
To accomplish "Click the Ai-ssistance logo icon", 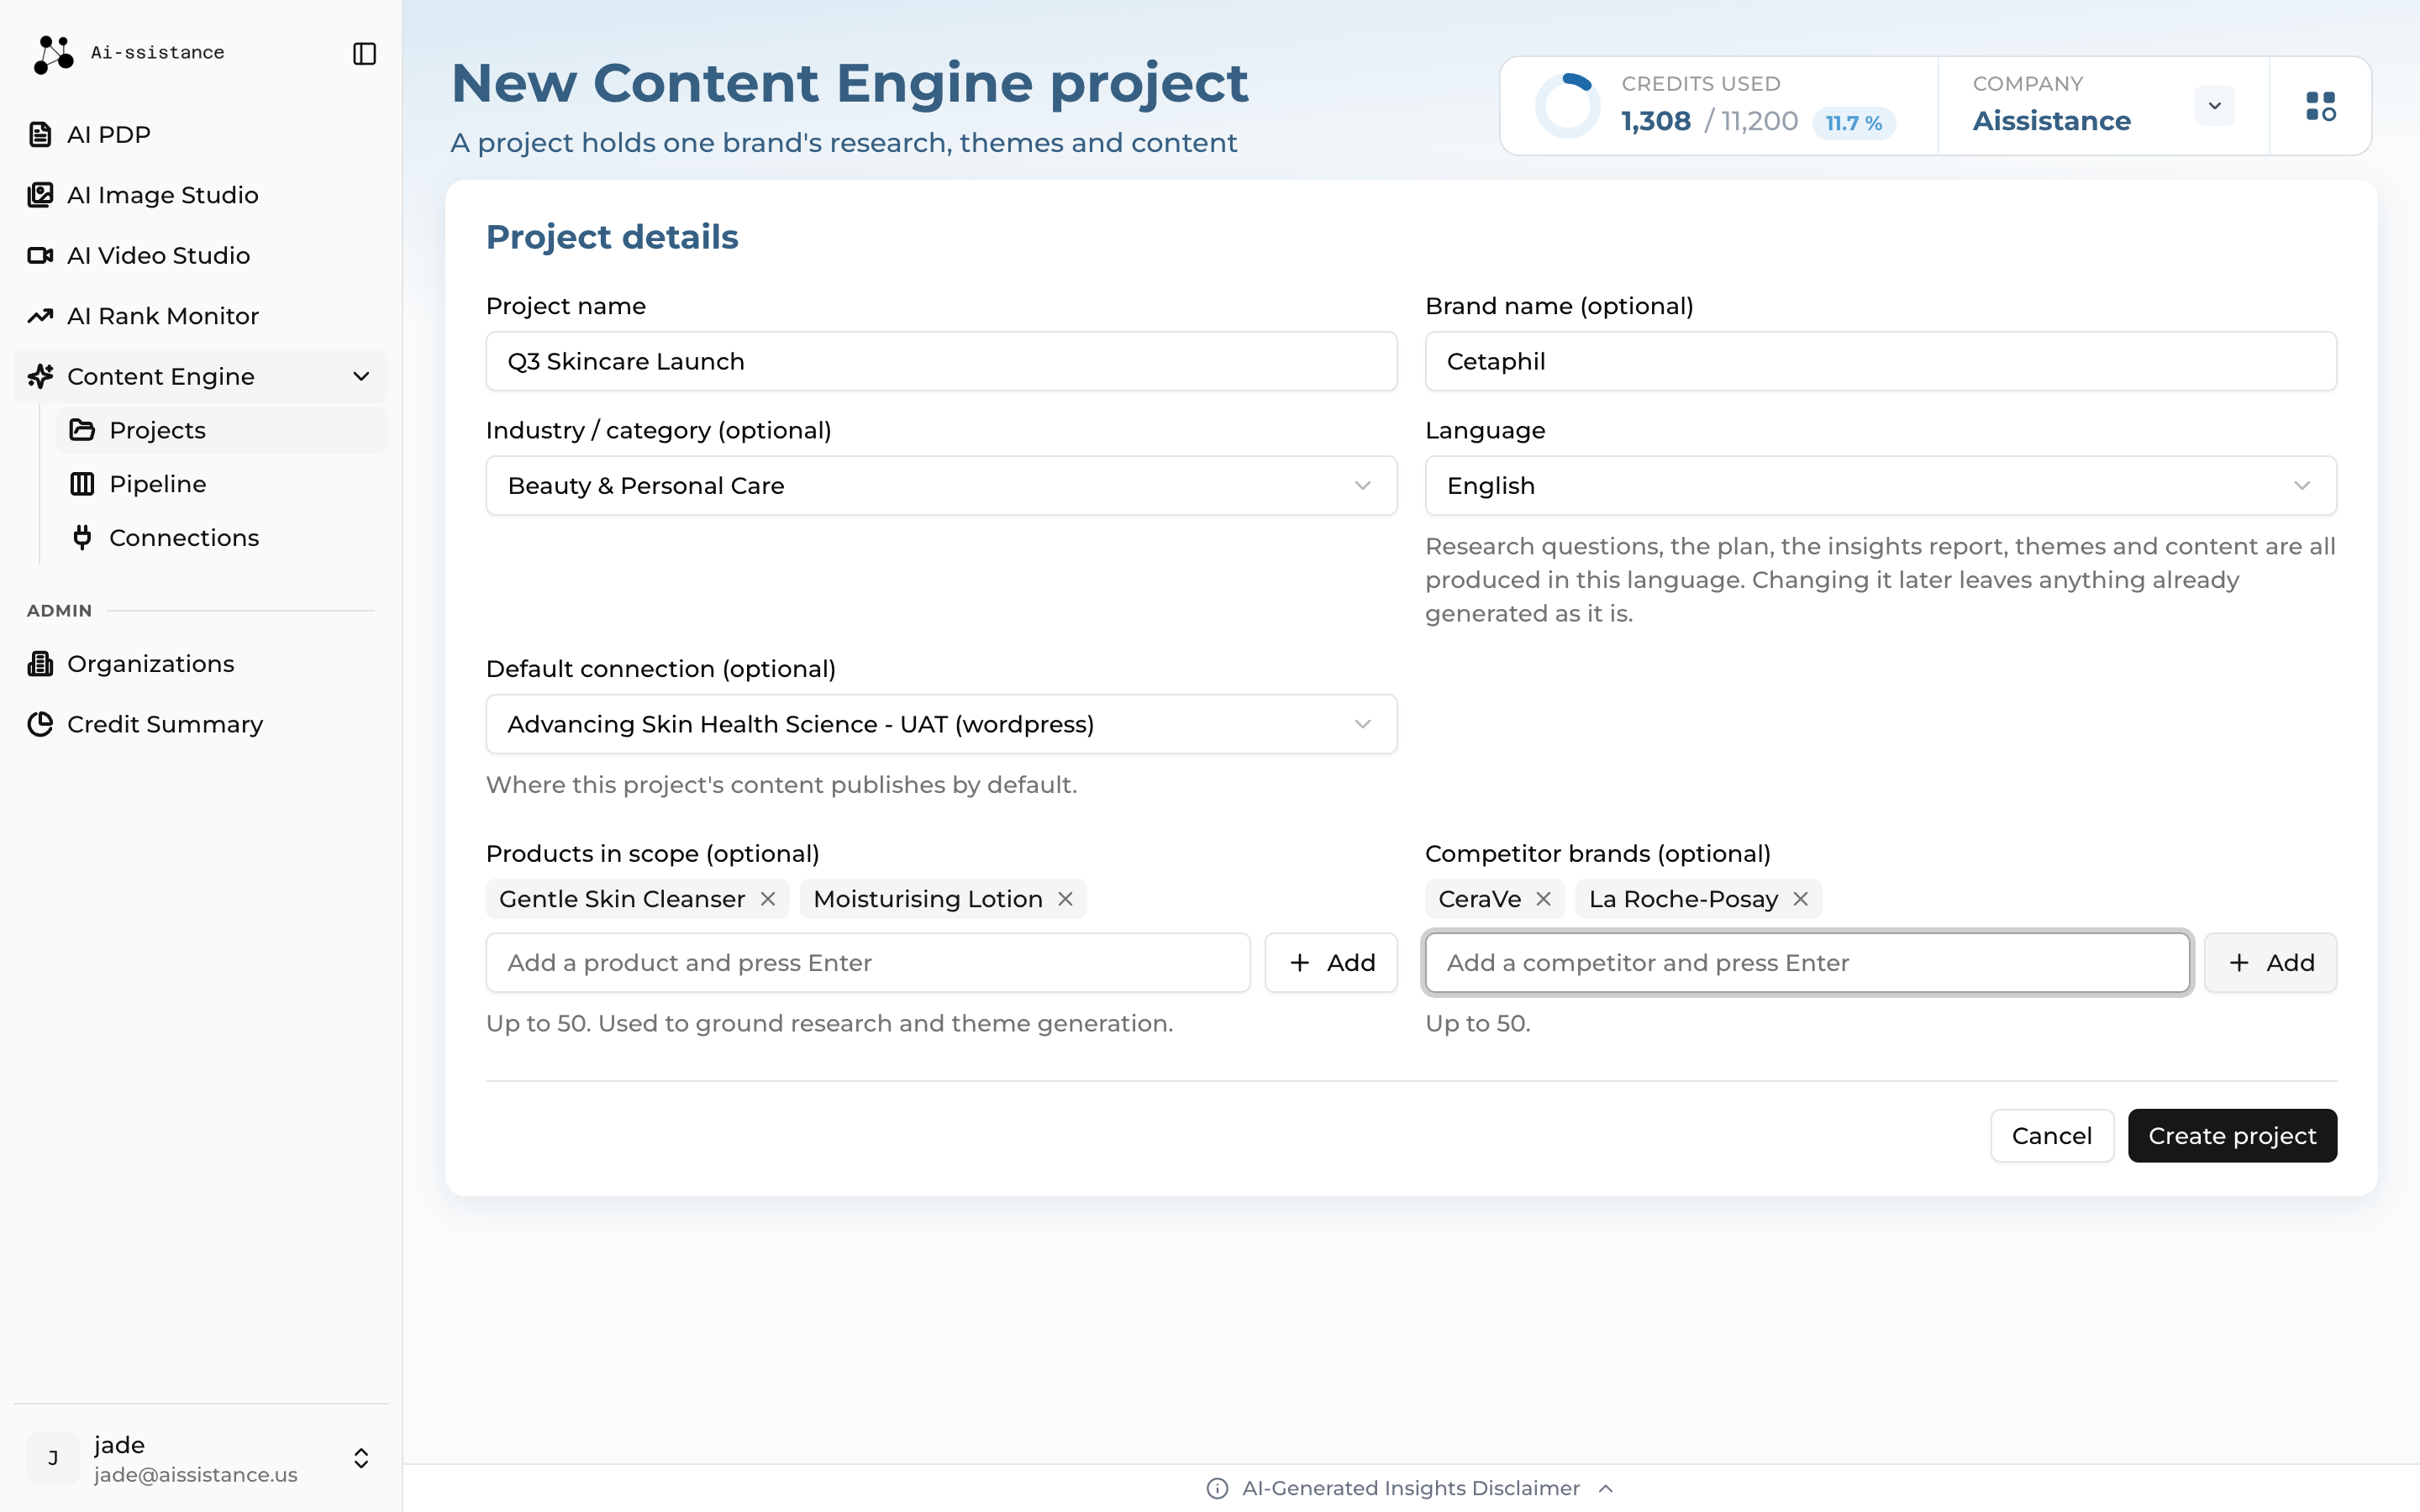I will [x=53, y=53].
